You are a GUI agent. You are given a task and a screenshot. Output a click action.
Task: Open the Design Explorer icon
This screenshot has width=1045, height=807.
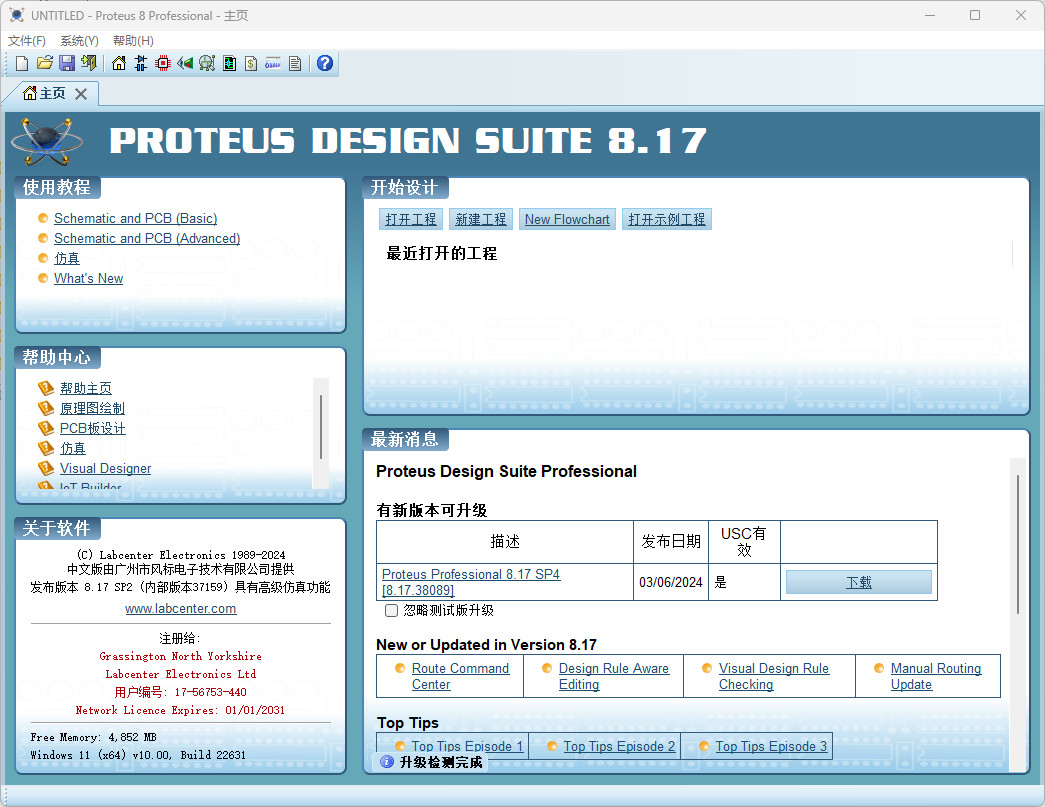229,63
